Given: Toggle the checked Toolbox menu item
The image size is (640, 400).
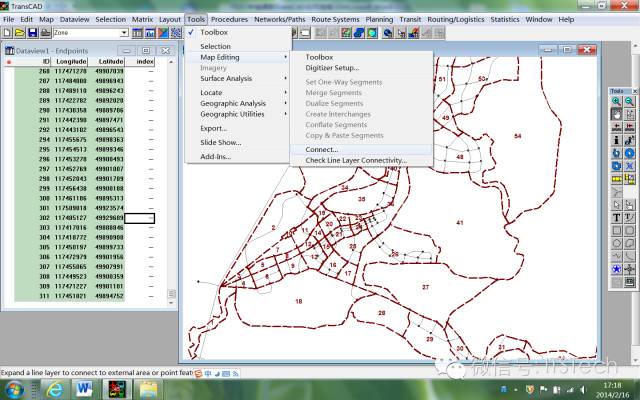Looking at the screenshot, I should coord(214,32).
